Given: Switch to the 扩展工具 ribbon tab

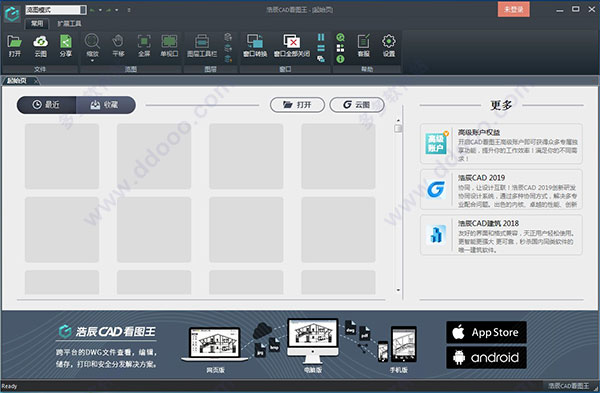Looking at the screenshot, I should point(69,23).
